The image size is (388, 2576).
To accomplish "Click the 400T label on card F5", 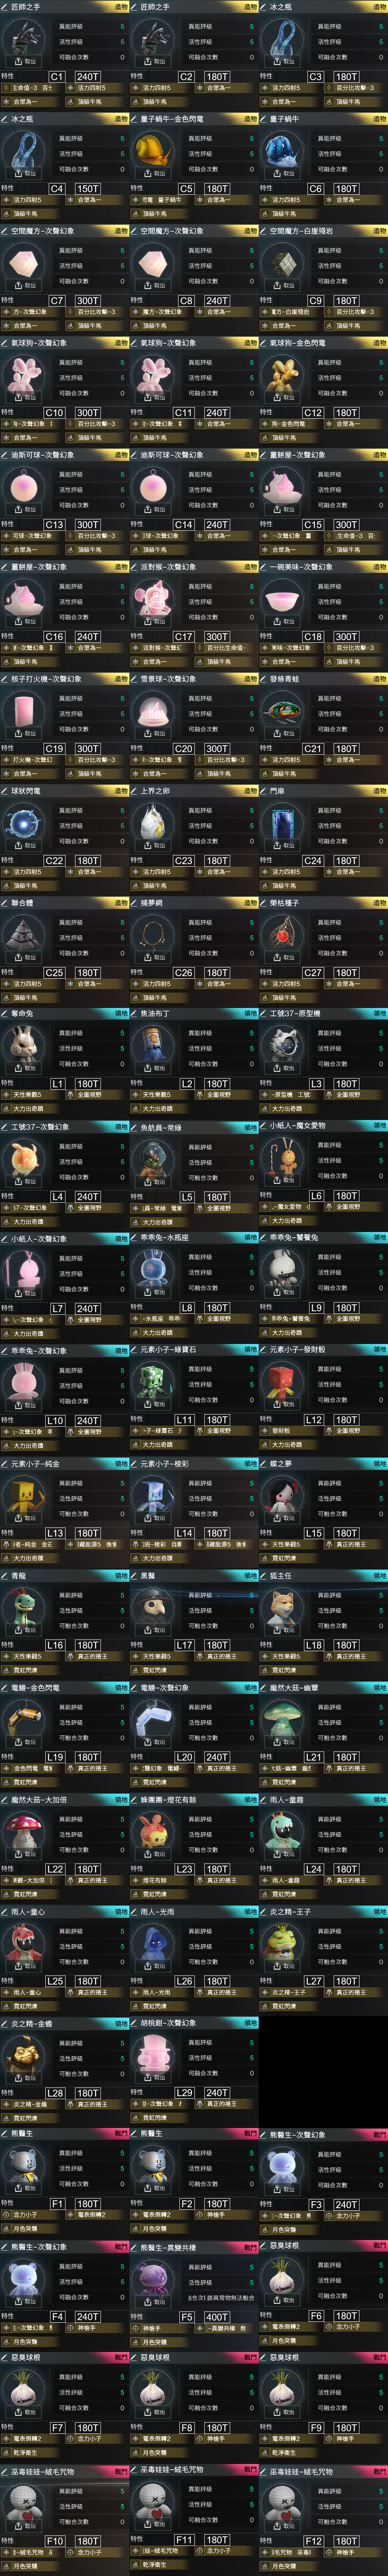I will click(x=217, y=2316).
